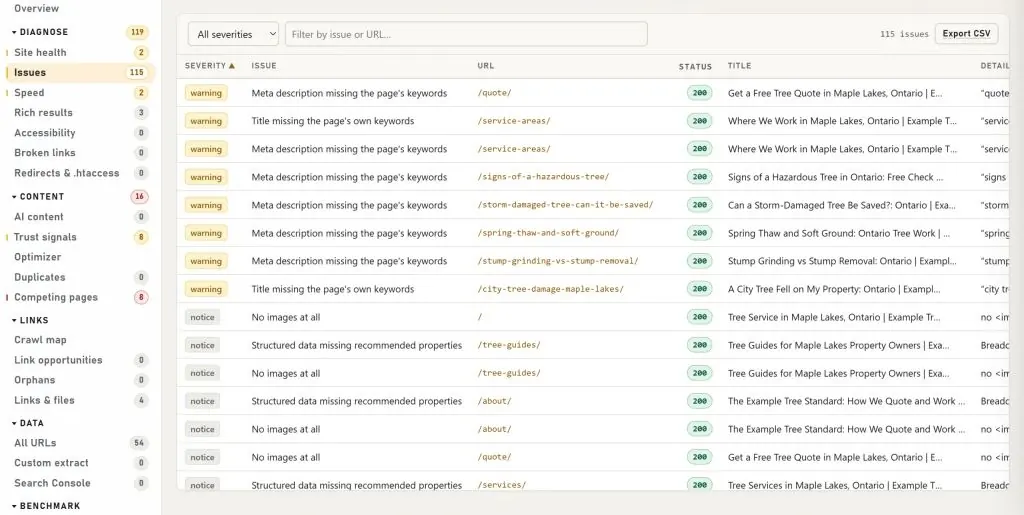Click the notice badge in the /services/ row
The height and width of the screenshot is (515, 1024).
tap(202, 485)
